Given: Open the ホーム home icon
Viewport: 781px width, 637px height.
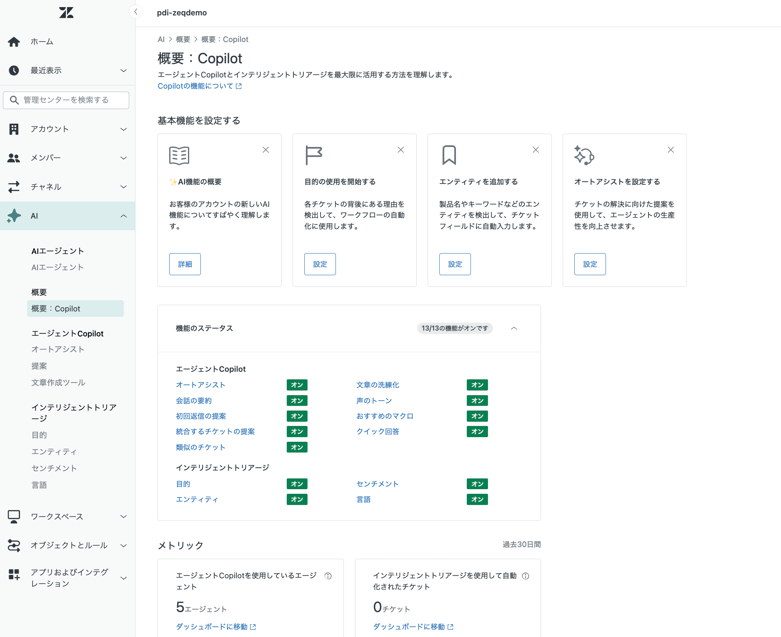Looking at the screenshot, I should click(x=14, y=42).
